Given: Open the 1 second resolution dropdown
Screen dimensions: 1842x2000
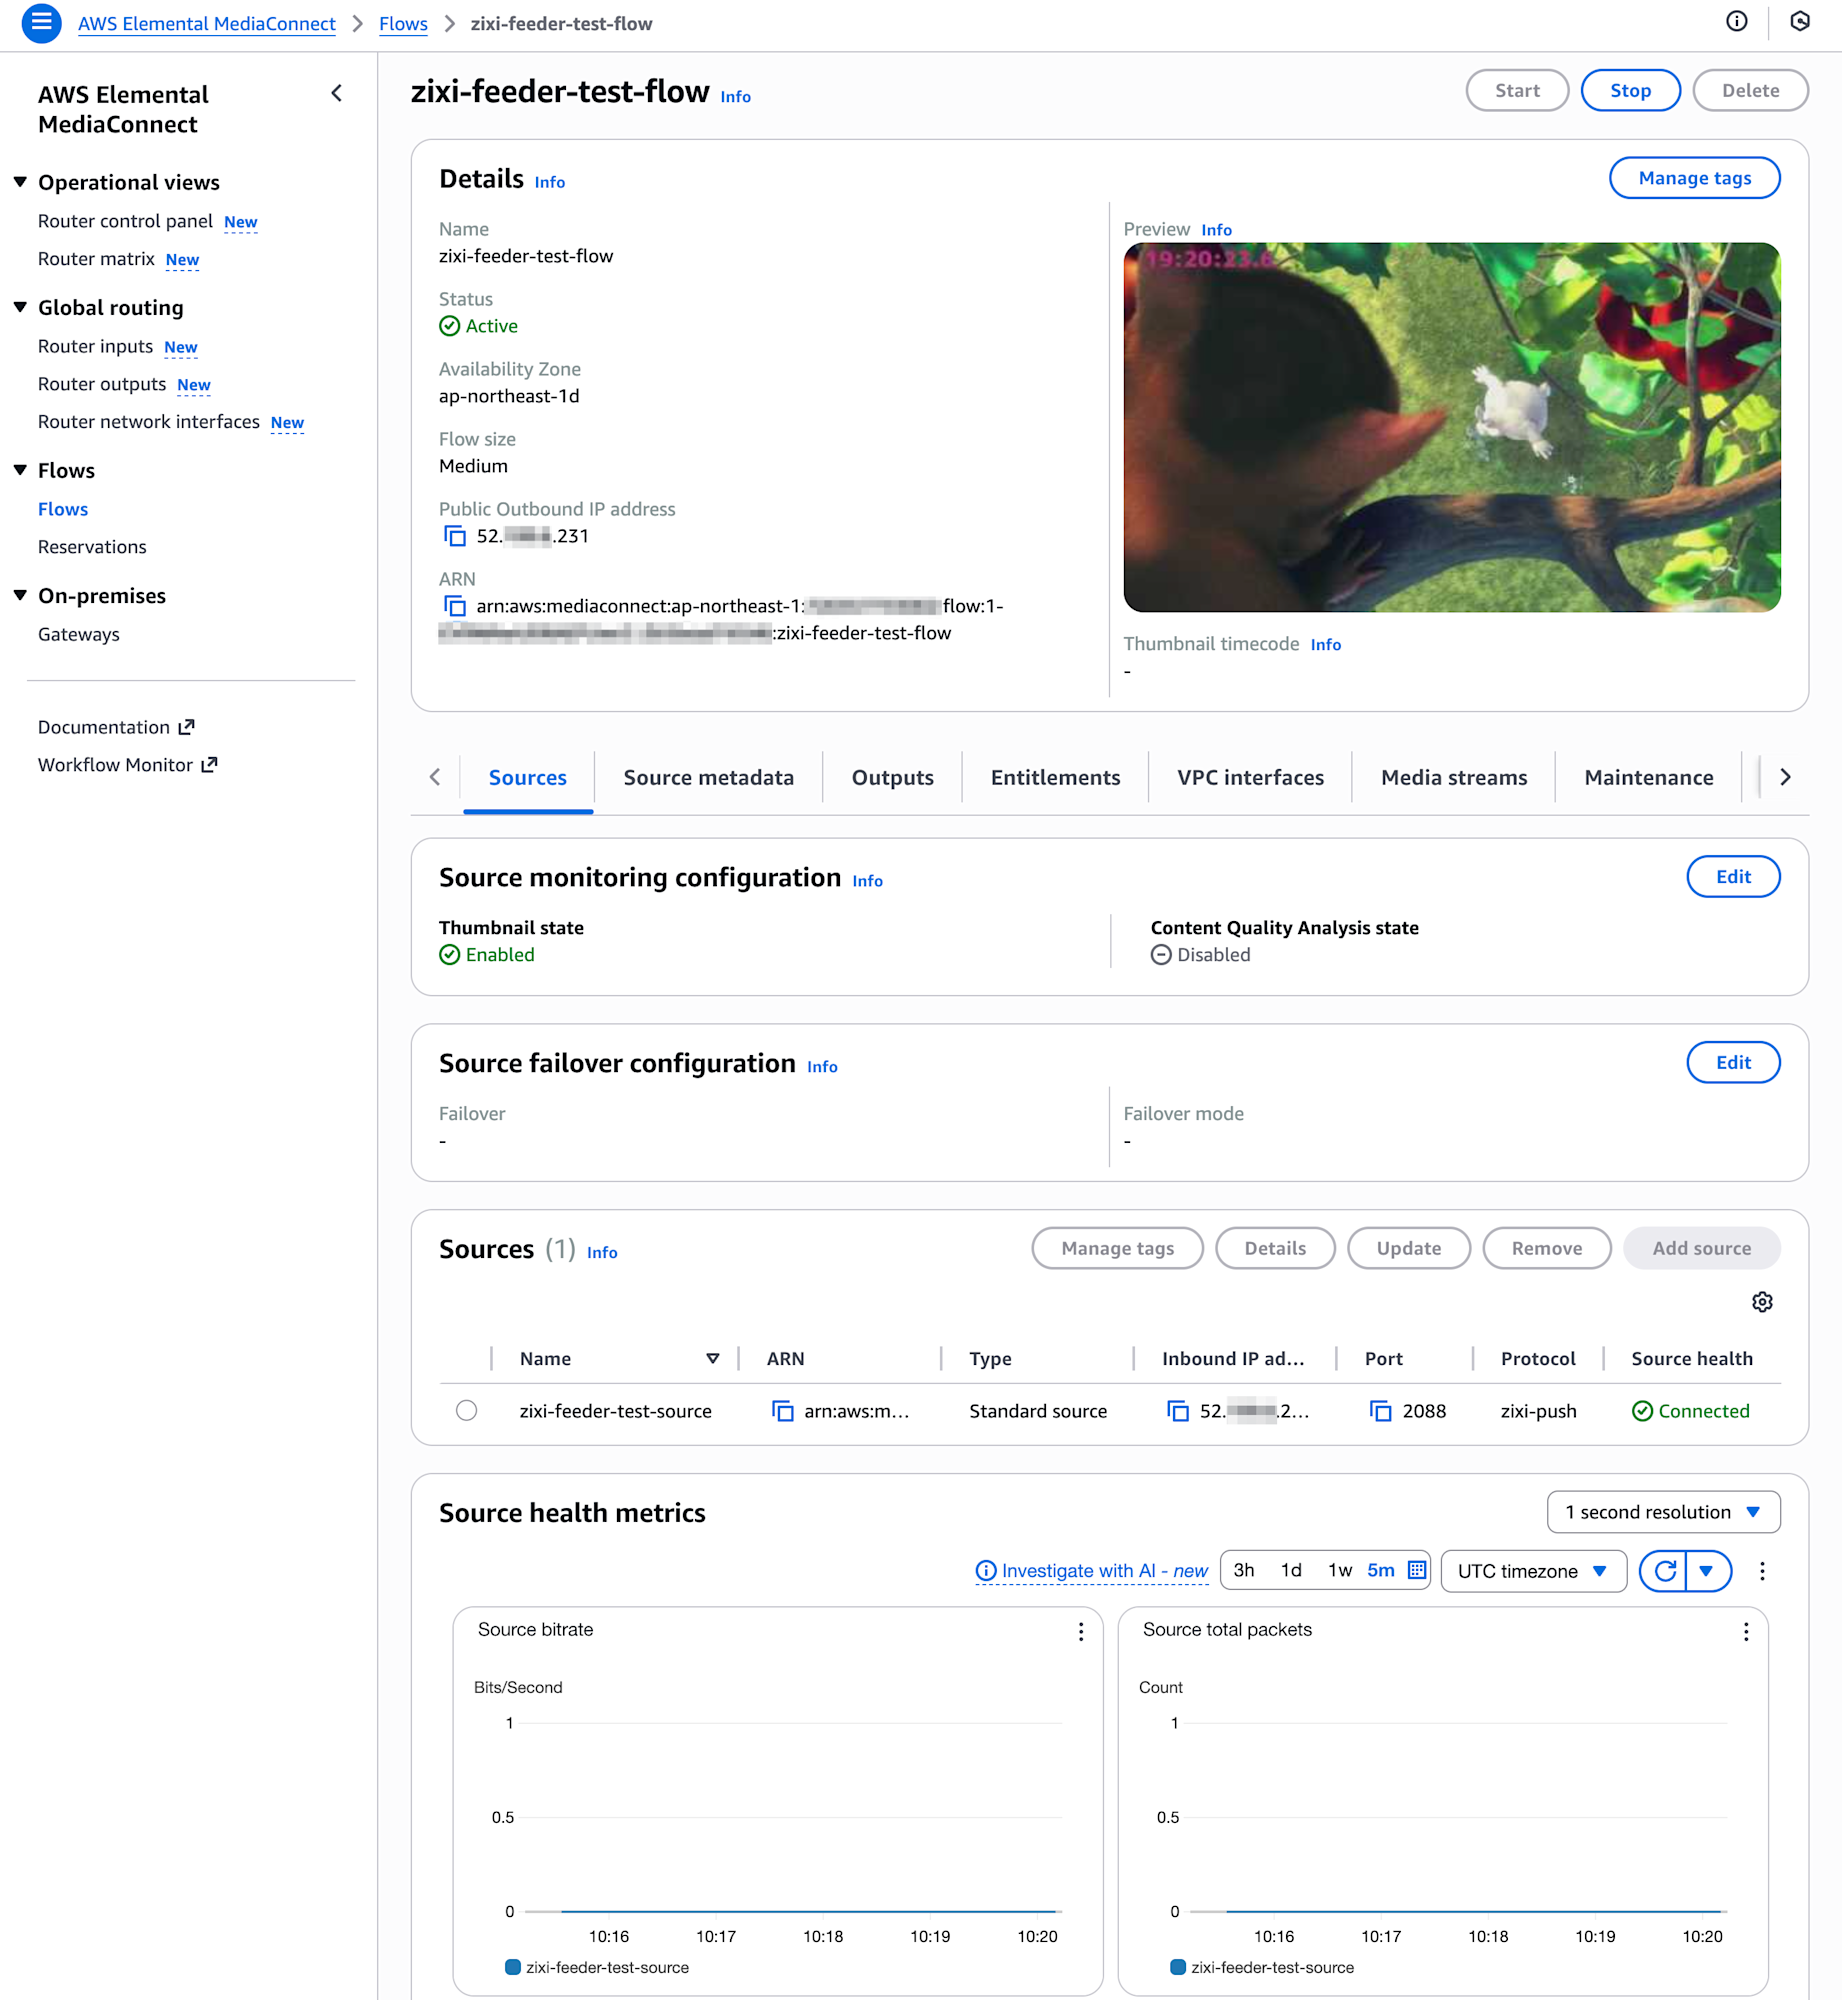Looking at the screenshot, I should click(x=1663, y=1512).
